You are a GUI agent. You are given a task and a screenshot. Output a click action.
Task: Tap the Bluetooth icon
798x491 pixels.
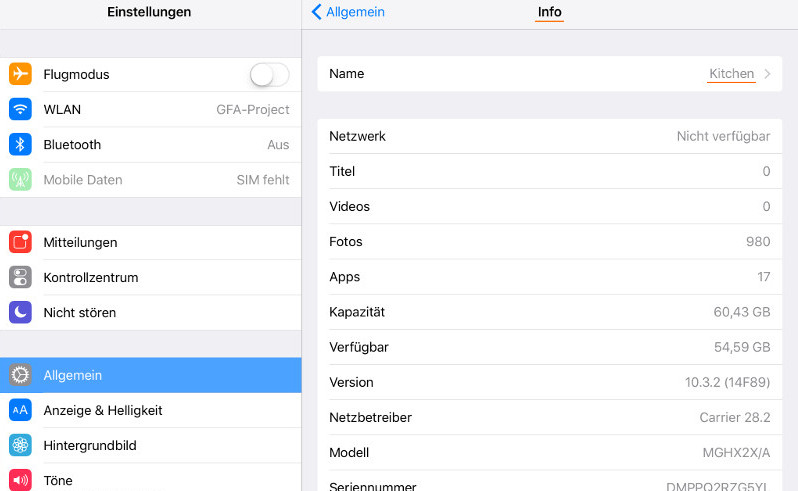tap(20, 144)
